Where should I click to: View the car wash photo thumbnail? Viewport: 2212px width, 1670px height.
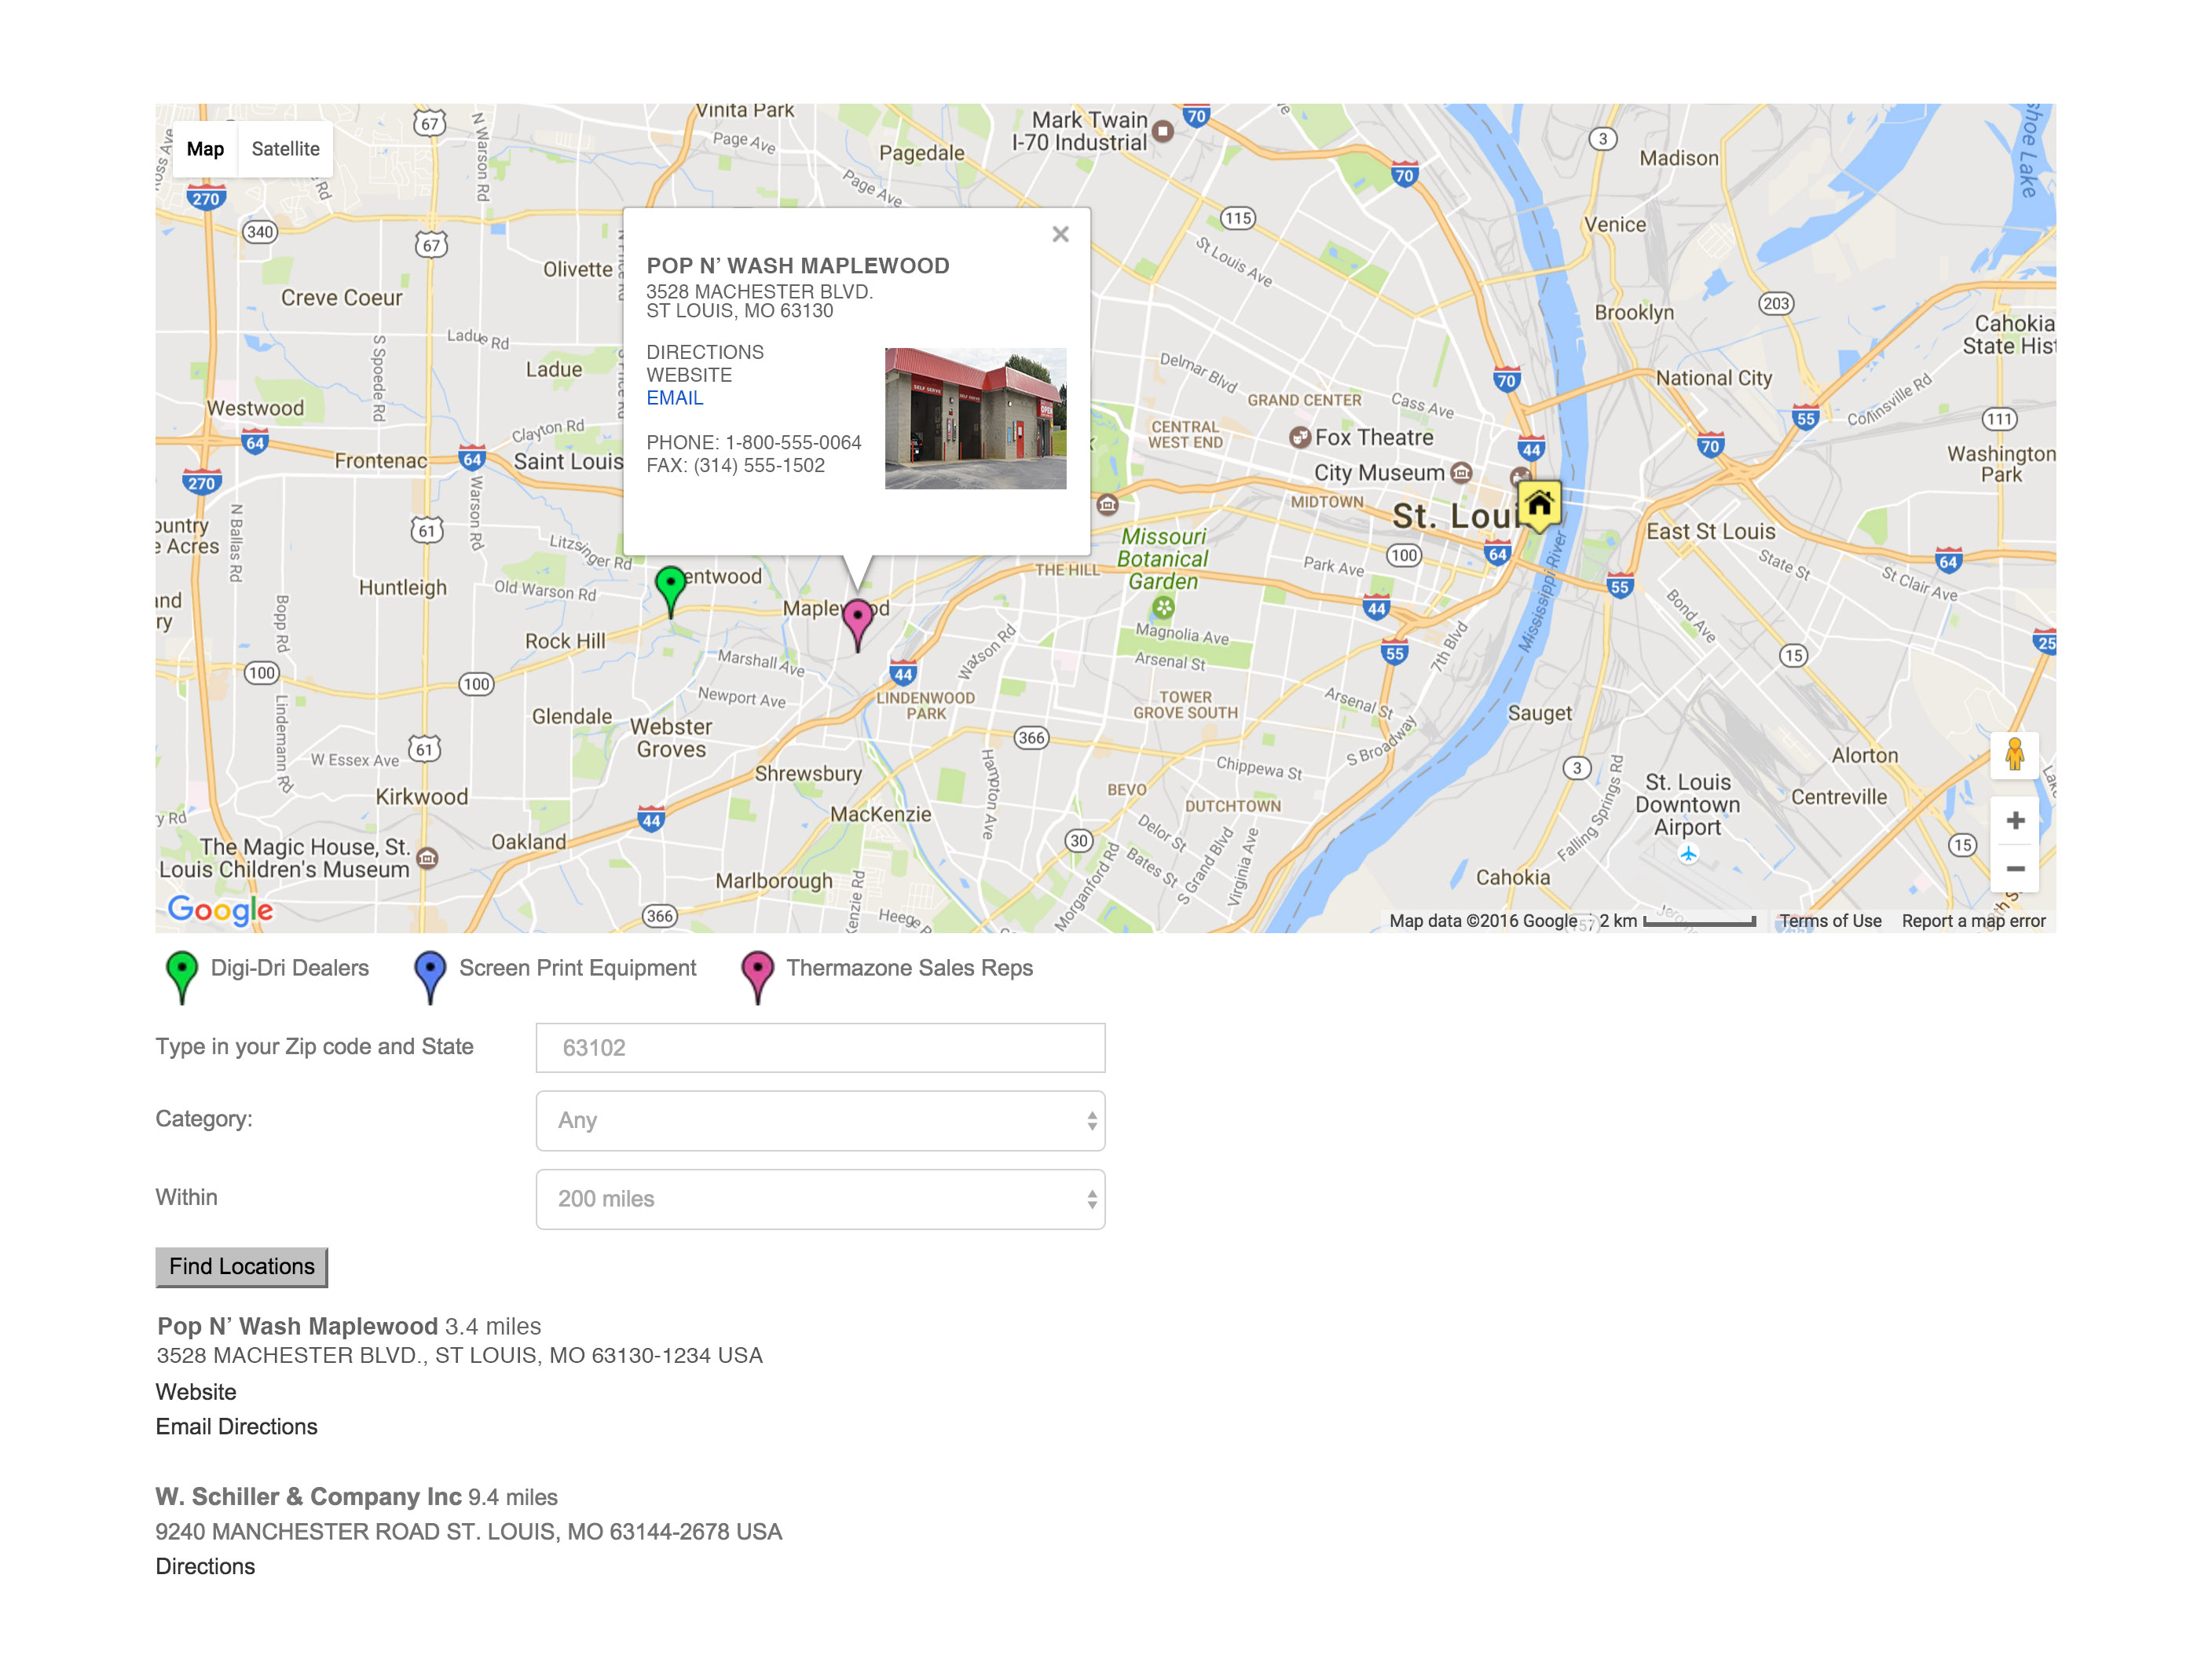pos(975,418)
